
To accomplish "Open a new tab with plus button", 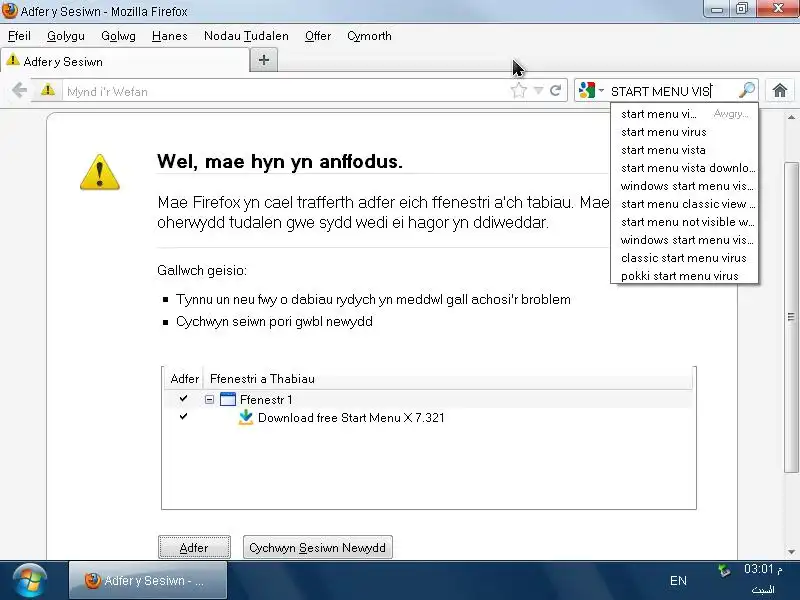I will [x=264, y=60].
